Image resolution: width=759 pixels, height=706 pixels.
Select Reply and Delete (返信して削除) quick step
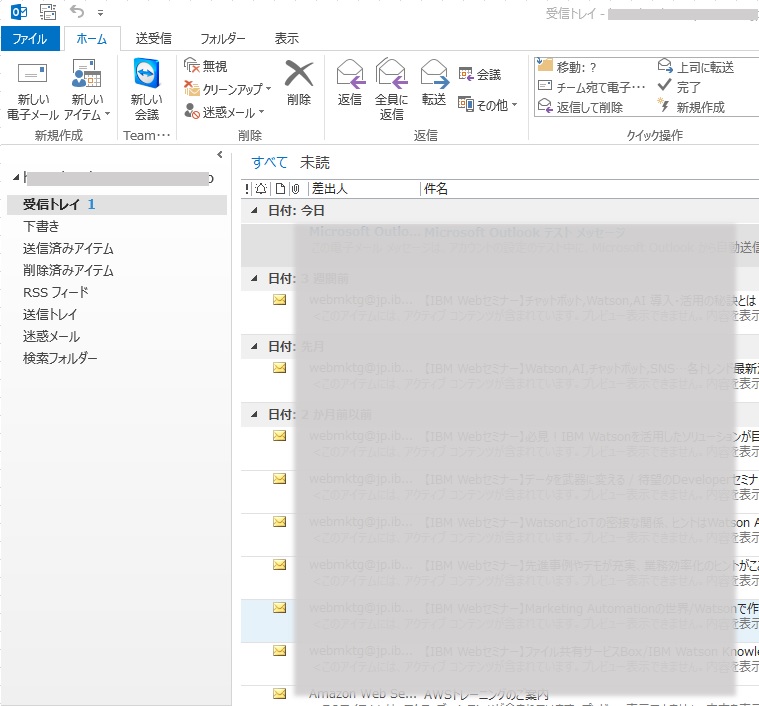click(x=580, y=107)
